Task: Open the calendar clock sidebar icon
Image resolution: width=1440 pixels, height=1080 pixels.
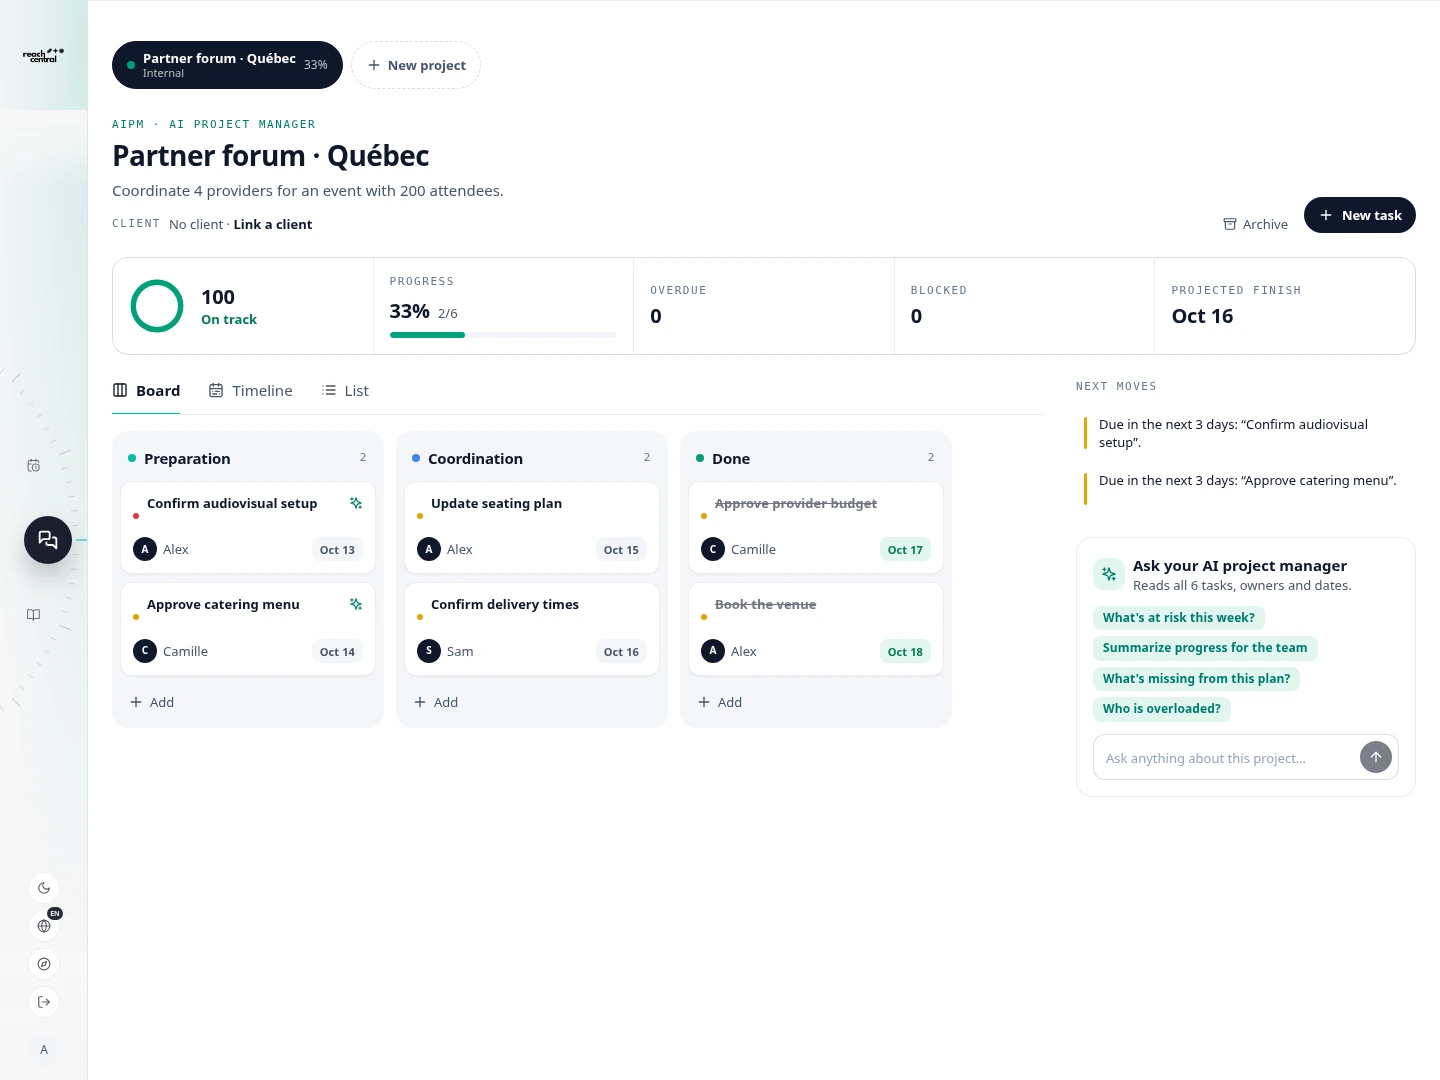Action: [33, 465]
